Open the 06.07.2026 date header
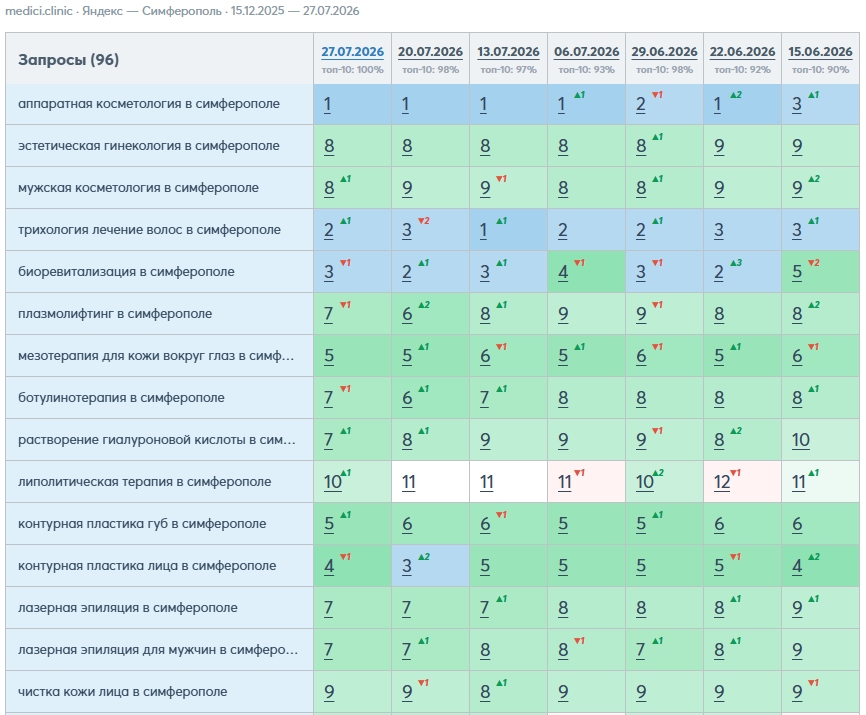This screenshot has height=715, width=866. [x=587, y=52]
